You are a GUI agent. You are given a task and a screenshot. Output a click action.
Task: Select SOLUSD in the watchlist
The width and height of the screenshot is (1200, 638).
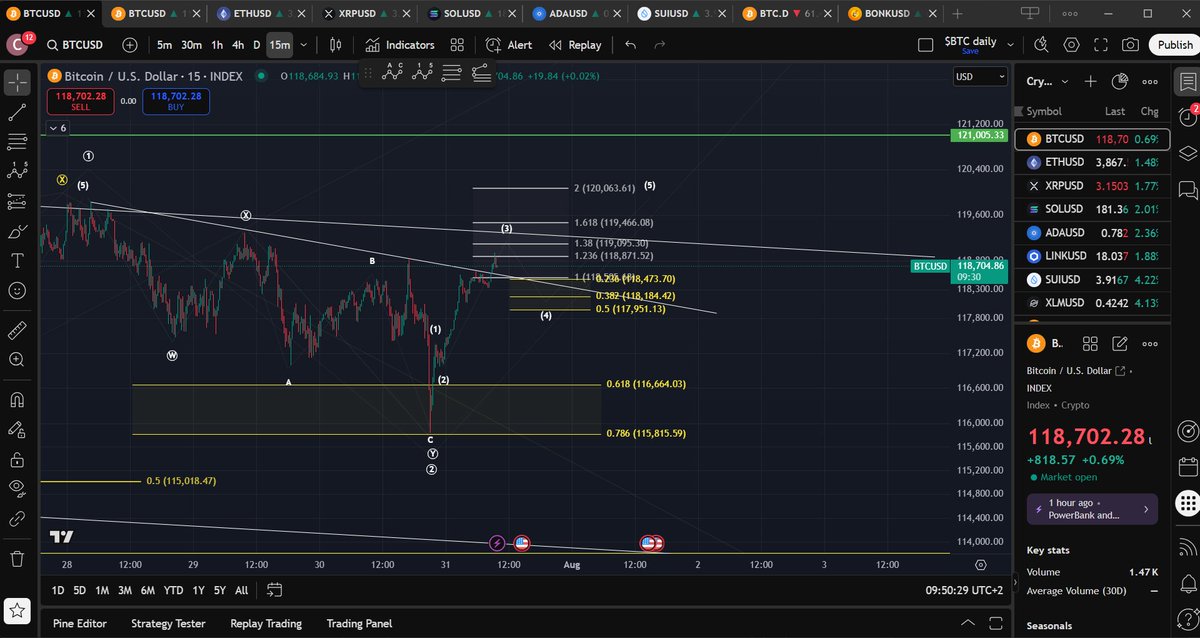point(1092,209)
